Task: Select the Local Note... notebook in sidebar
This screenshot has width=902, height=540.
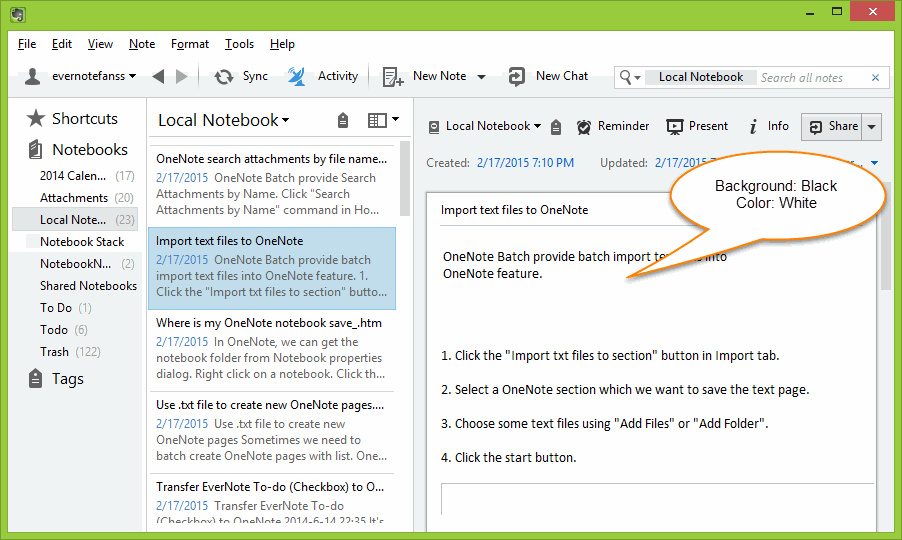Action: 75,220
